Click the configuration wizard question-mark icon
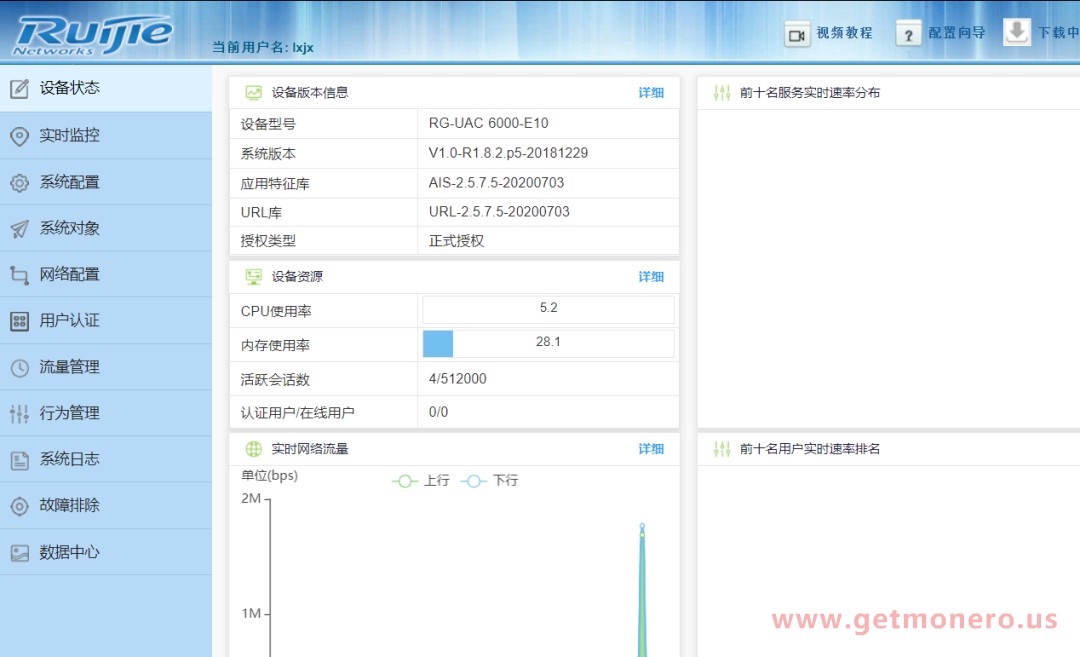Viewport: 1080px width, 657px height. [x=908, y=34]
